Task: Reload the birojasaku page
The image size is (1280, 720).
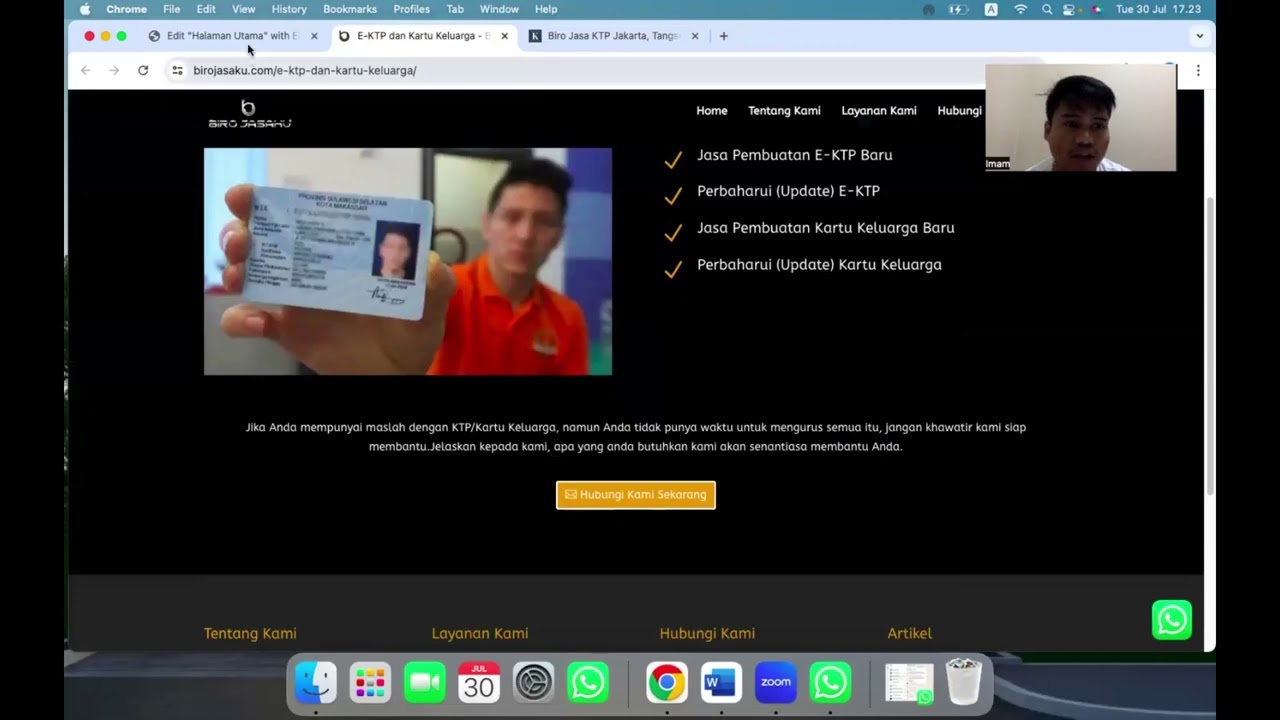Action: click(143, 70)
